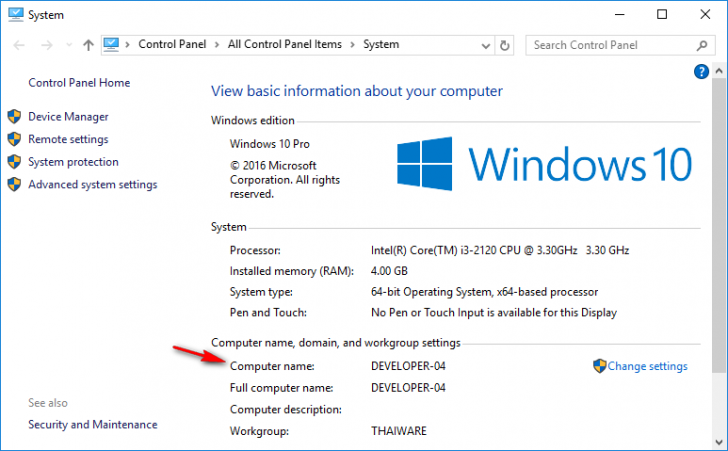
Task: Click the © 2016 Microsoft Corporation text
Action: pos(285,180)
